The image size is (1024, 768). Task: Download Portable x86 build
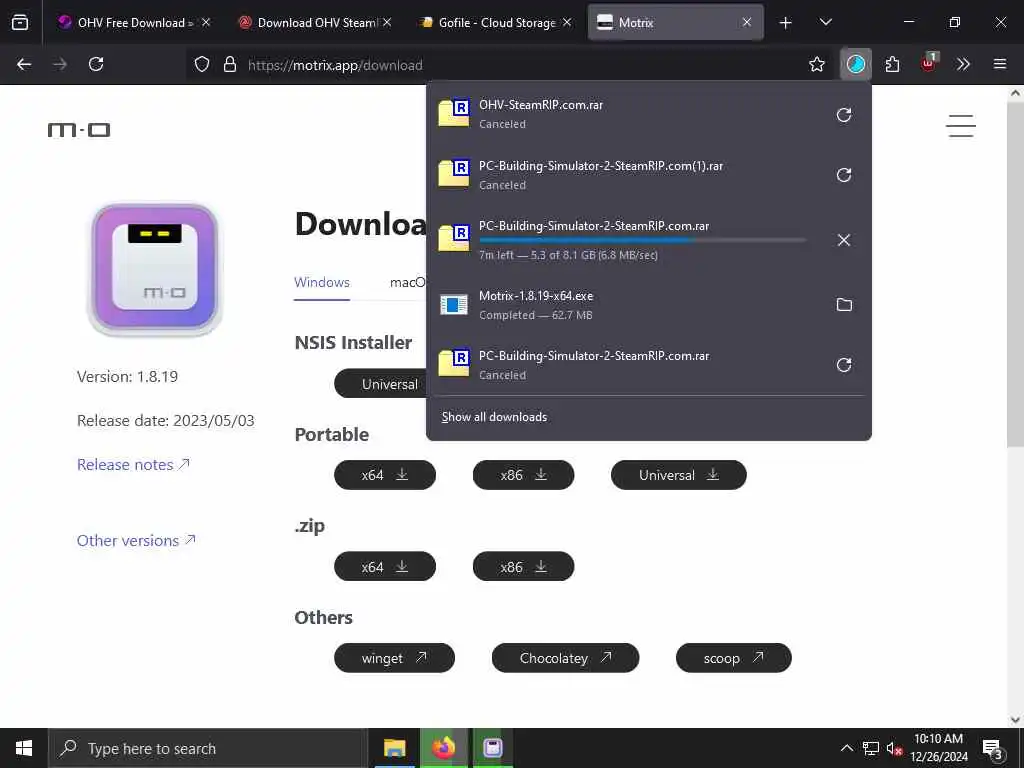523,475
